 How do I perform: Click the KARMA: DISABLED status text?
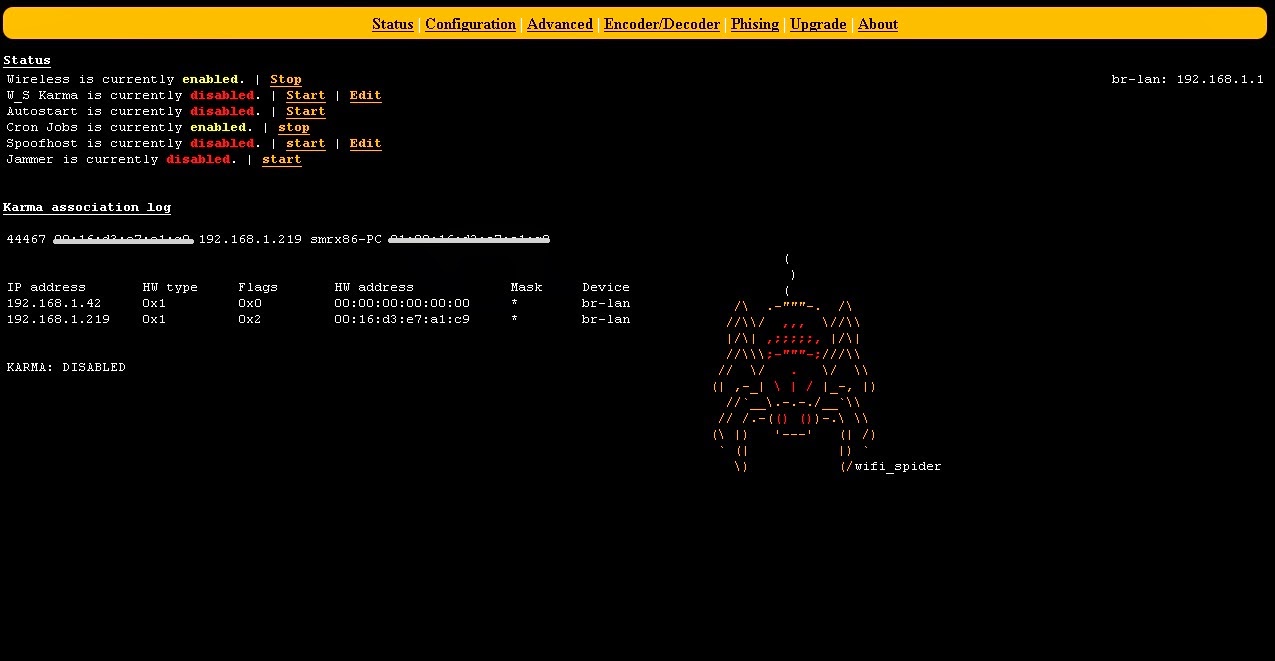(x=65, y=367)
